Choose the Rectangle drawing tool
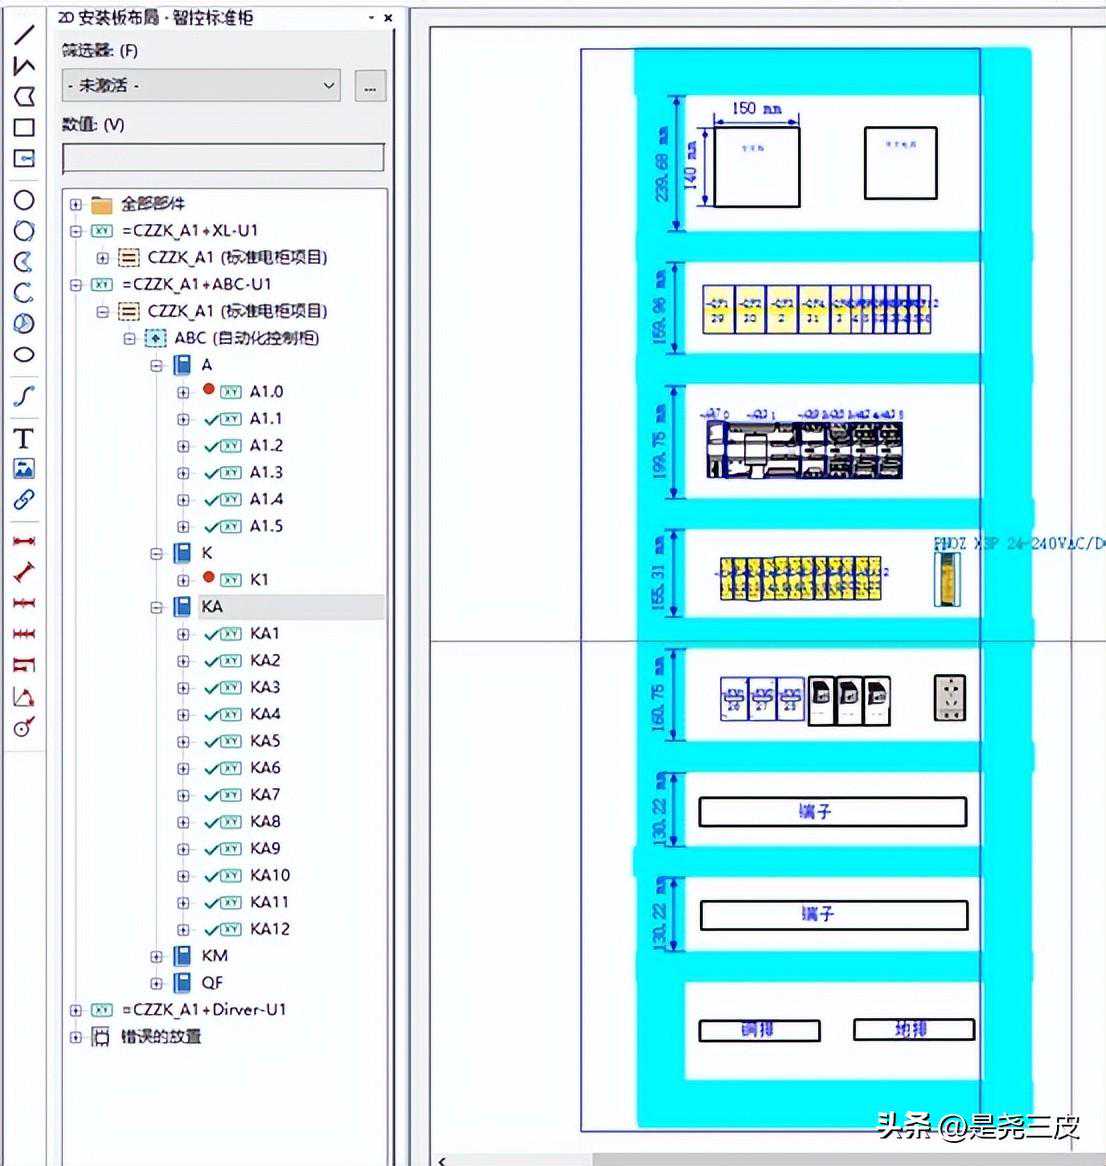 (x=24, y=127)
